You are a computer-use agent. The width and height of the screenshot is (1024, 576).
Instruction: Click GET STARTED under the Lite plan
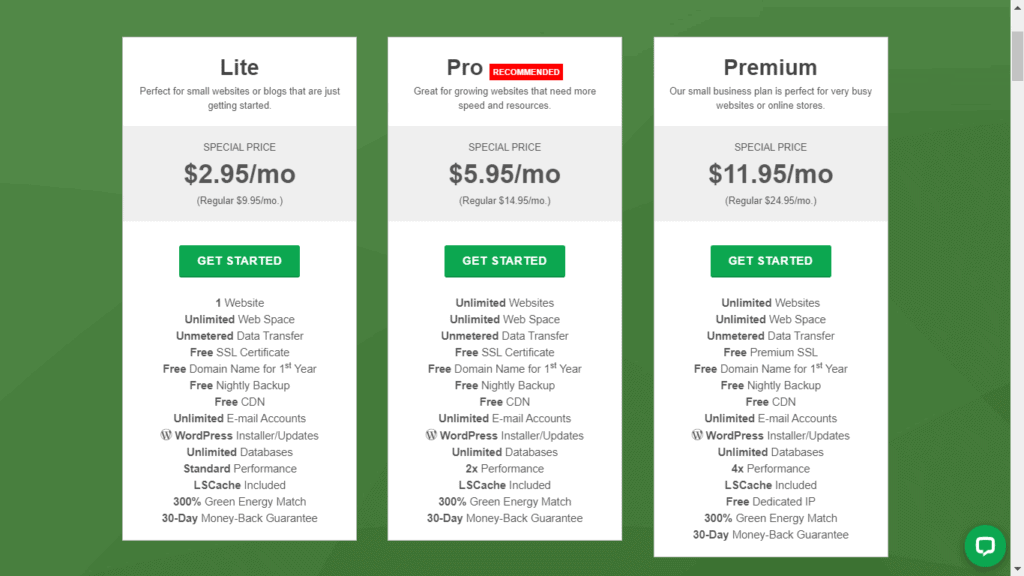coord(239,261)
